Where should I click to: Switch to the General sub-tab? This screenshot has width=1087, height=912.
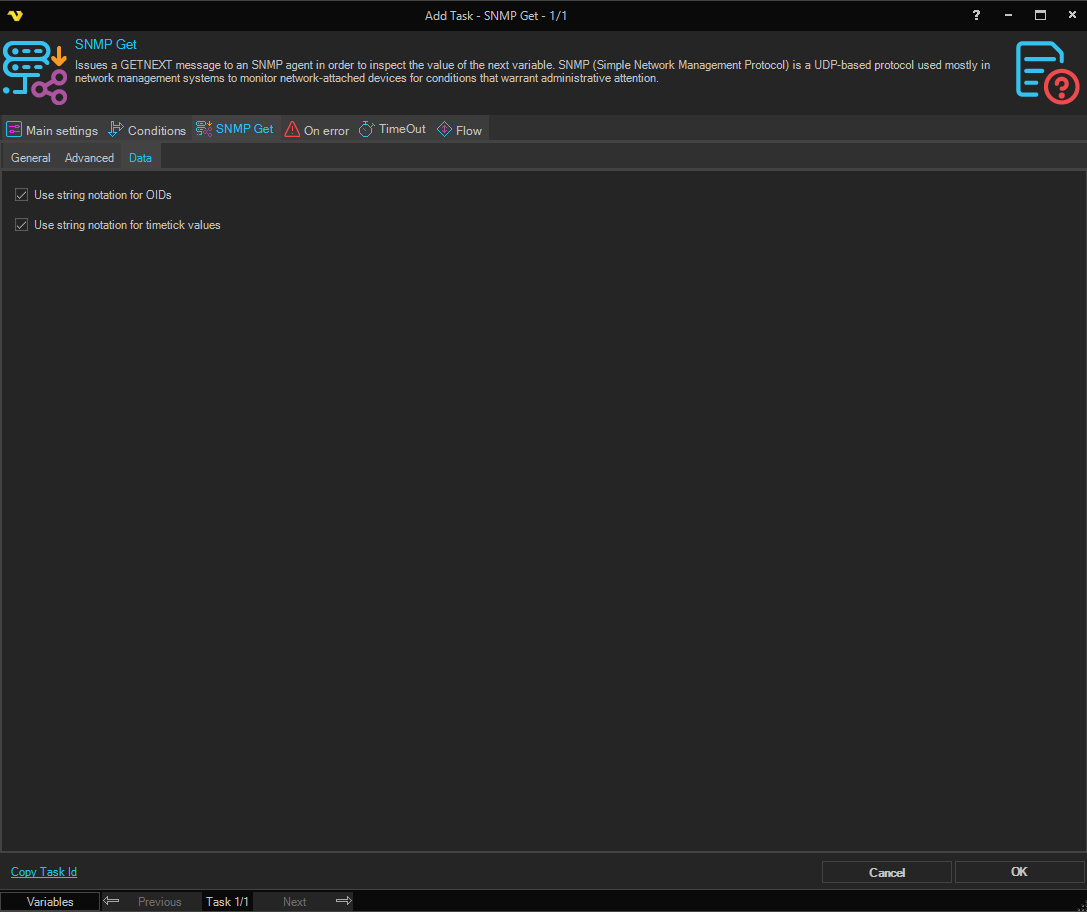[x=31, y=158]
